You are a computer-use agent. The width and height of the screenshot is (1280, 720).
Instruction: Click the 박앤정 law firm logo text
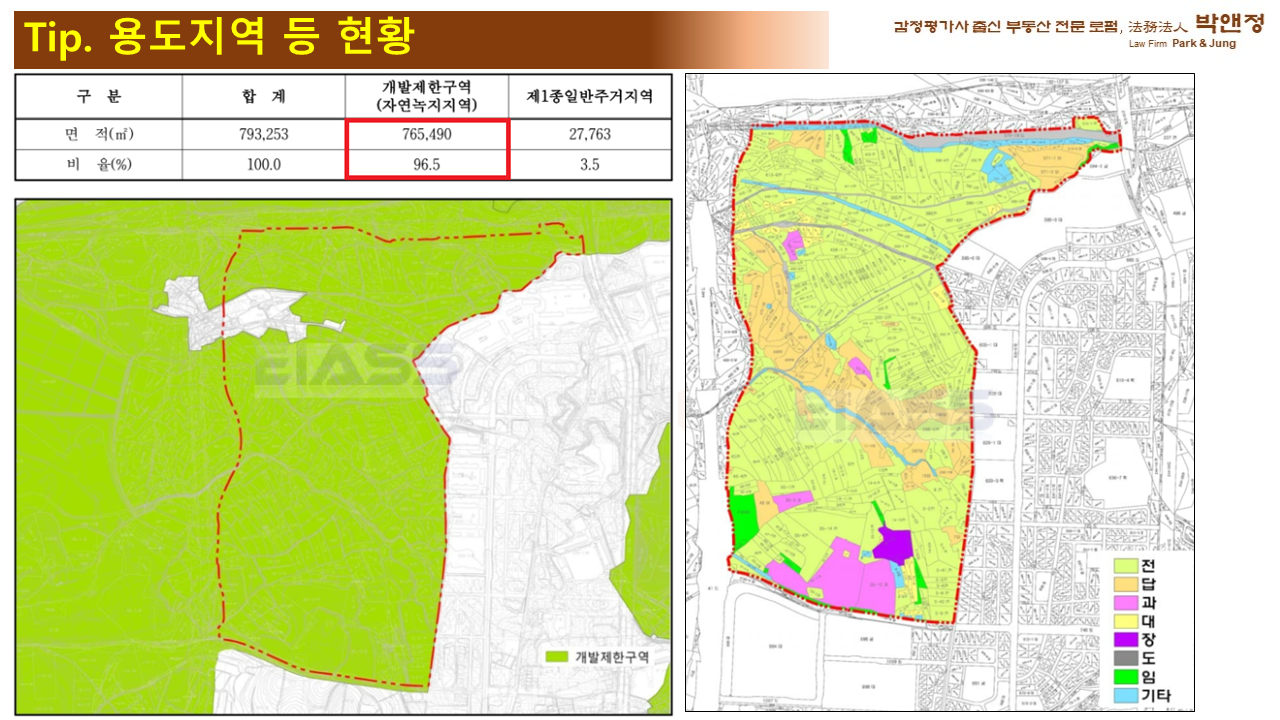coord(1229,24)
